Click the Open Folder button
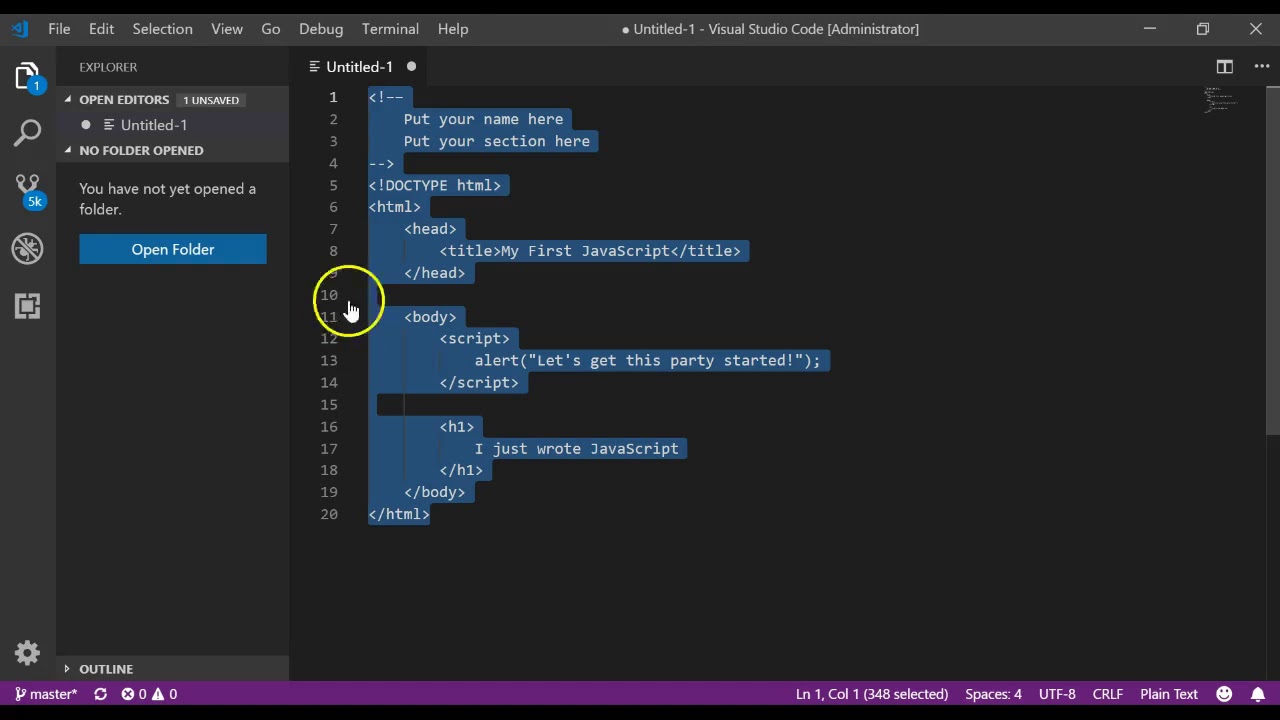The width and height of the screenshot is (1280, 720). [x=173, y=249]
